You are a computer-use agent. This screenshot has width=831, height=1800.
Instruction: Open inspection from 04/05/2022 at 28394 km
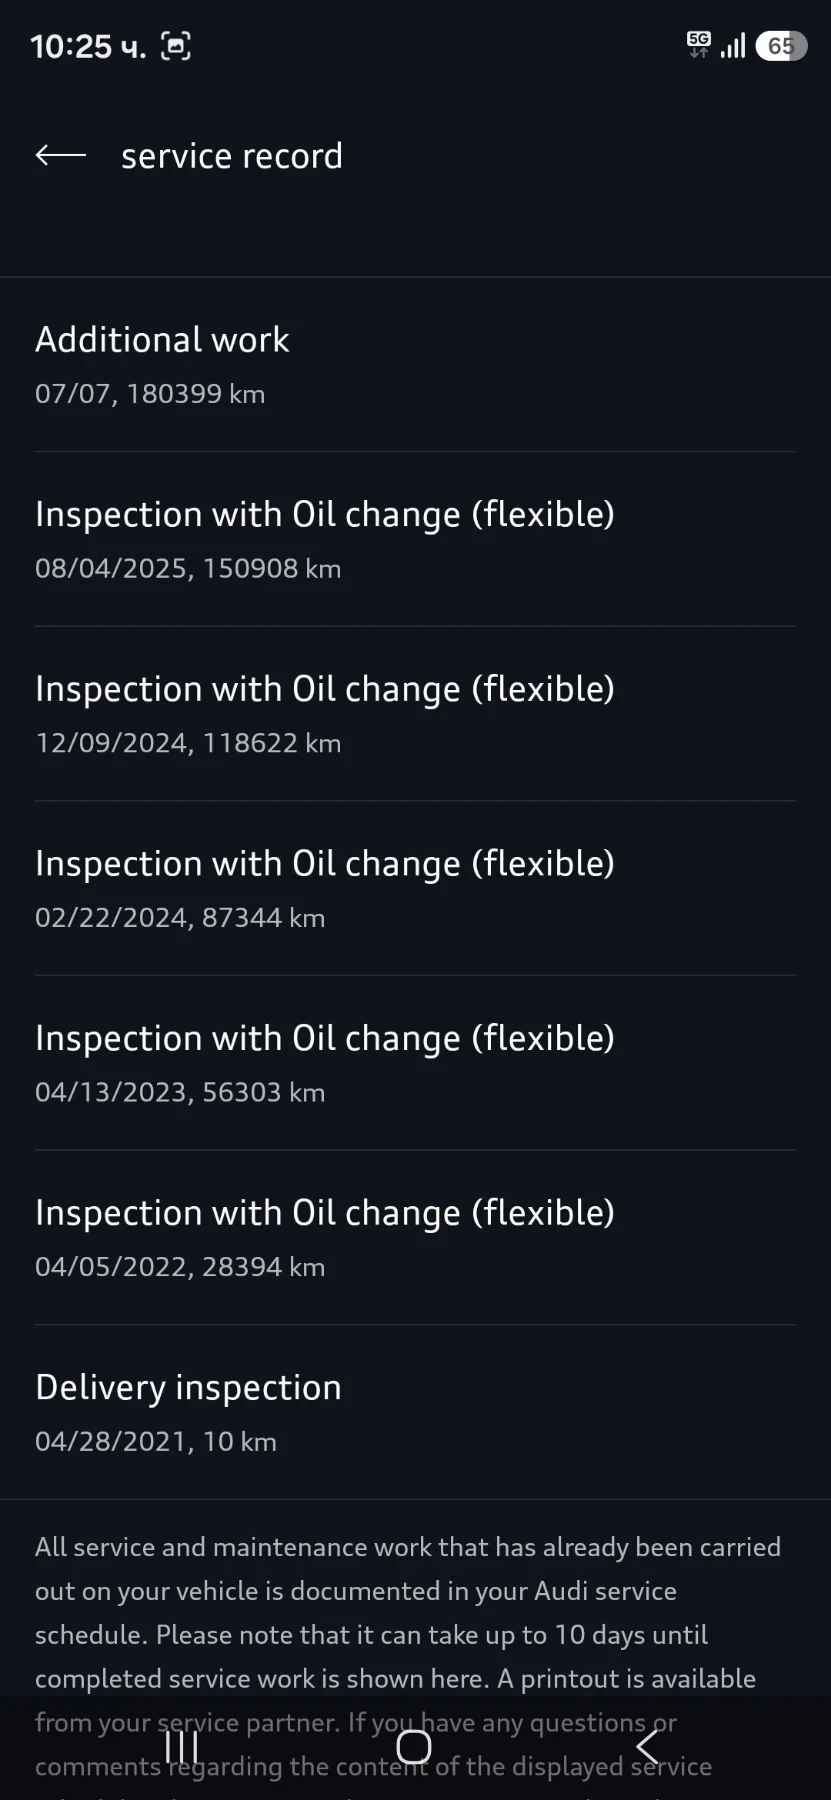click(x=415, y=1237)
